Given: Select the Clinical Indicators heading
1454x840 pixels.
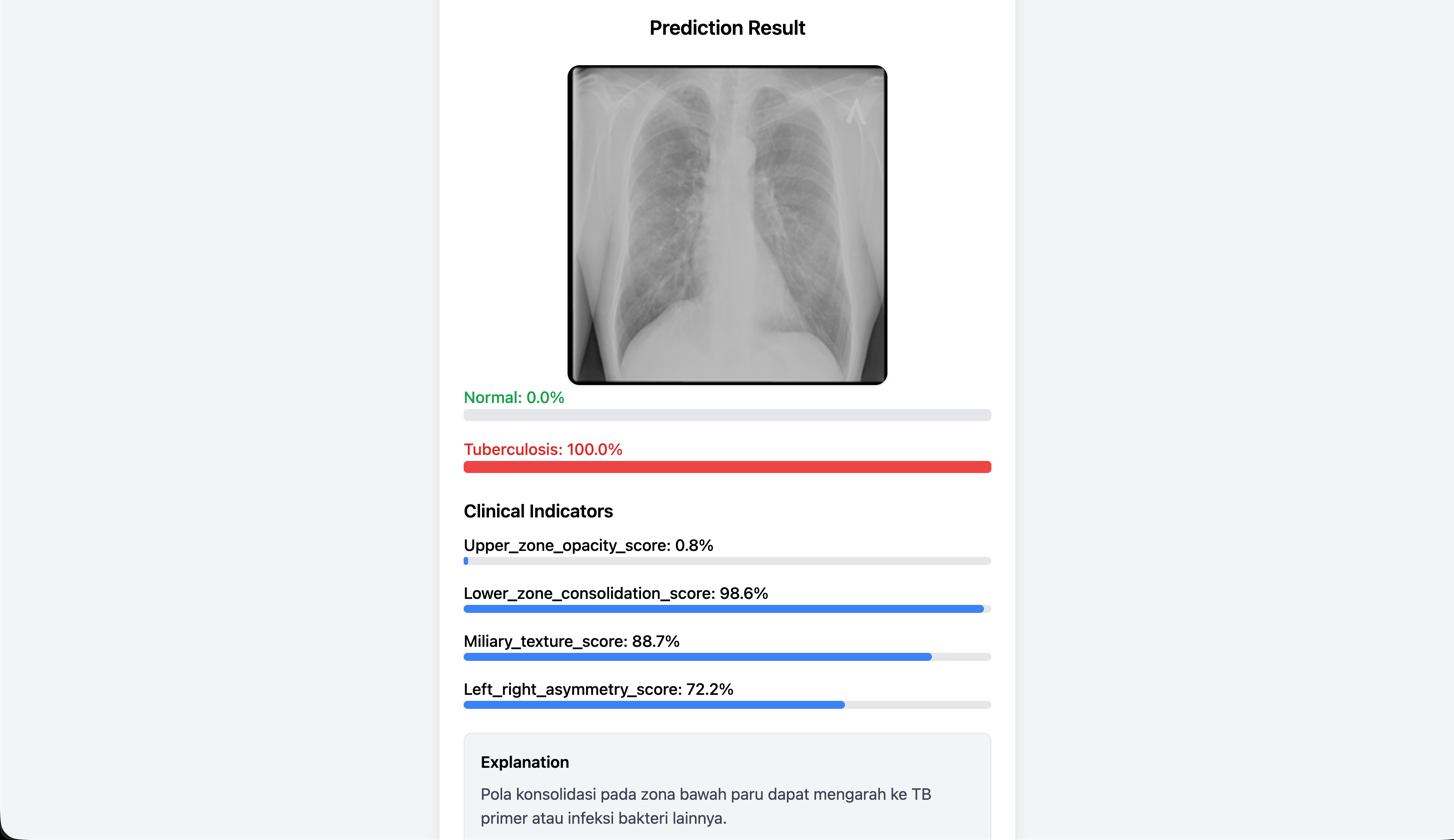Looking at the screenshot, I should coord(538,511).
